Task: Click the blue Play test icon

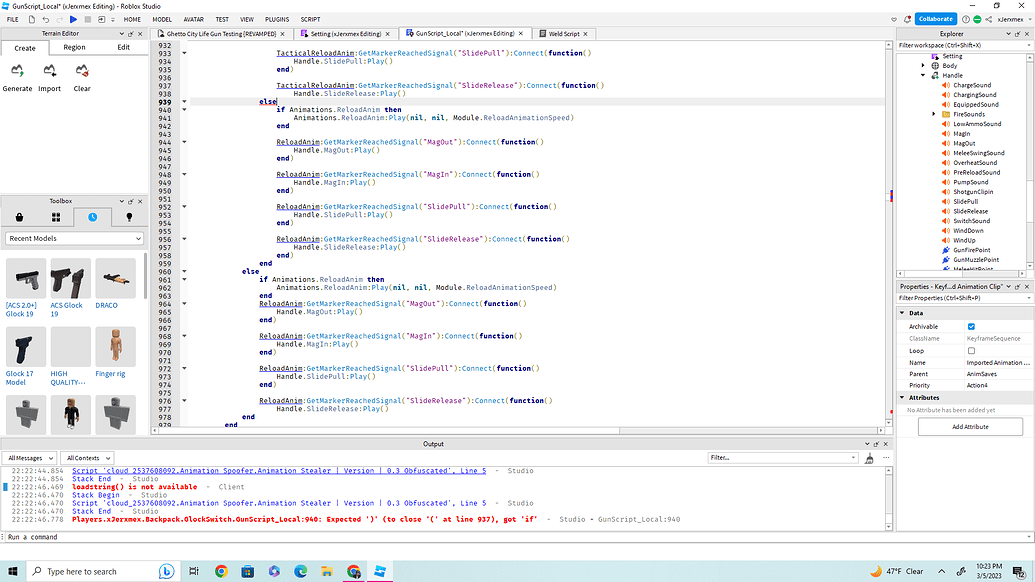Action: (x=71, y=17)
